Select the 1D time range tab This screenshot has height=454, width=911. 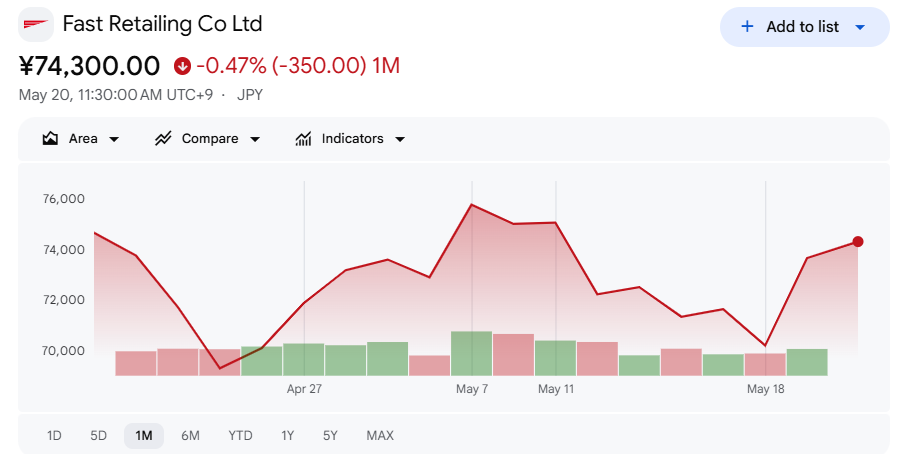click(54, 435)
